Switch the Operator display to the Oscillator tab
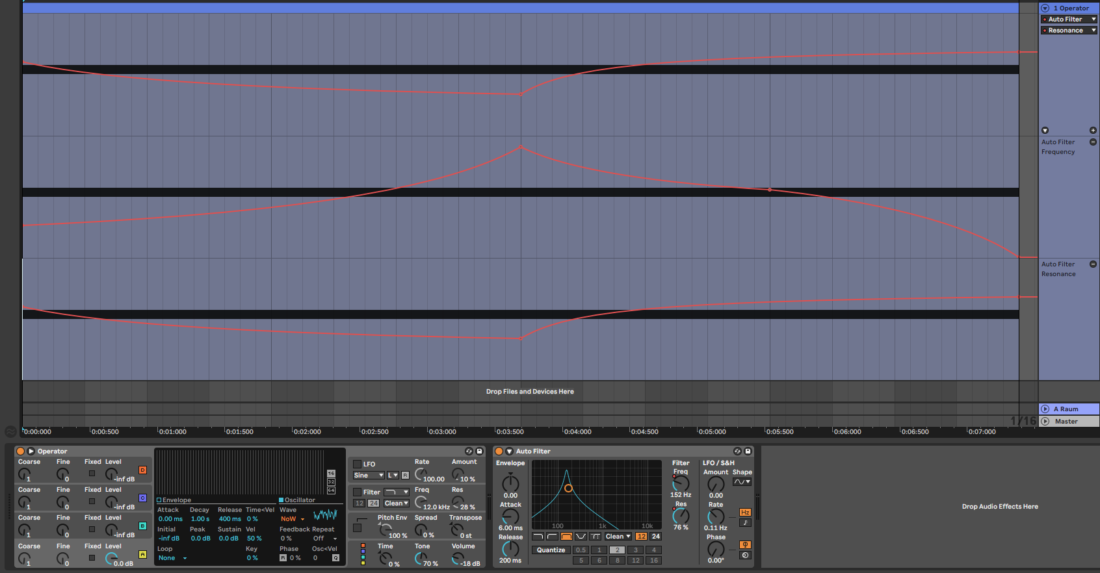1100x573 pixels. click(297, 500)
